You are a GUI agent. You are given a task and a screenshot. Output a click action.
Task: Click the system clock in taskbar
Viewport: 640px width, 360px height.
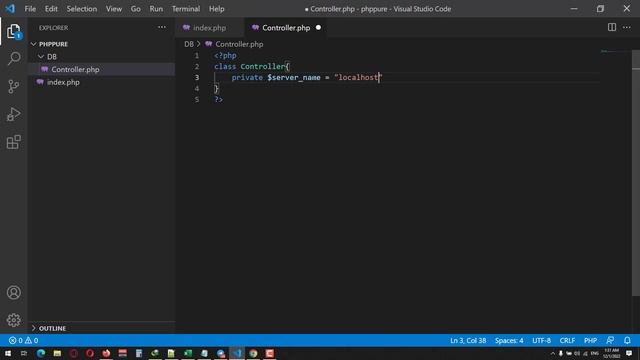tap(611, 353)
